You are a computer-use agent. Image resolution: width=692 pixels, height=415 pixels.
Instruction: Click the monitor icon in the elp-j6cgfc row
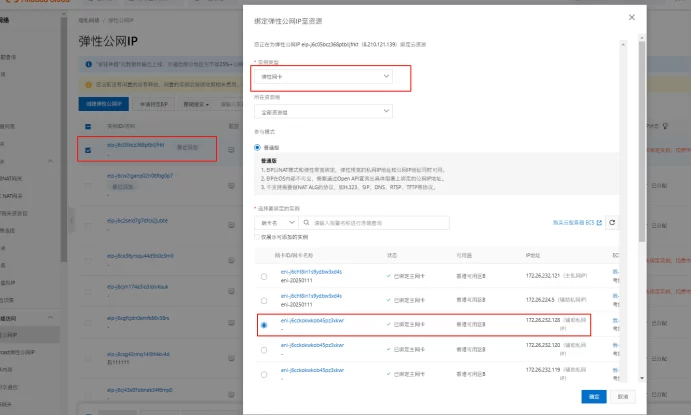click(x=231, y=323)
